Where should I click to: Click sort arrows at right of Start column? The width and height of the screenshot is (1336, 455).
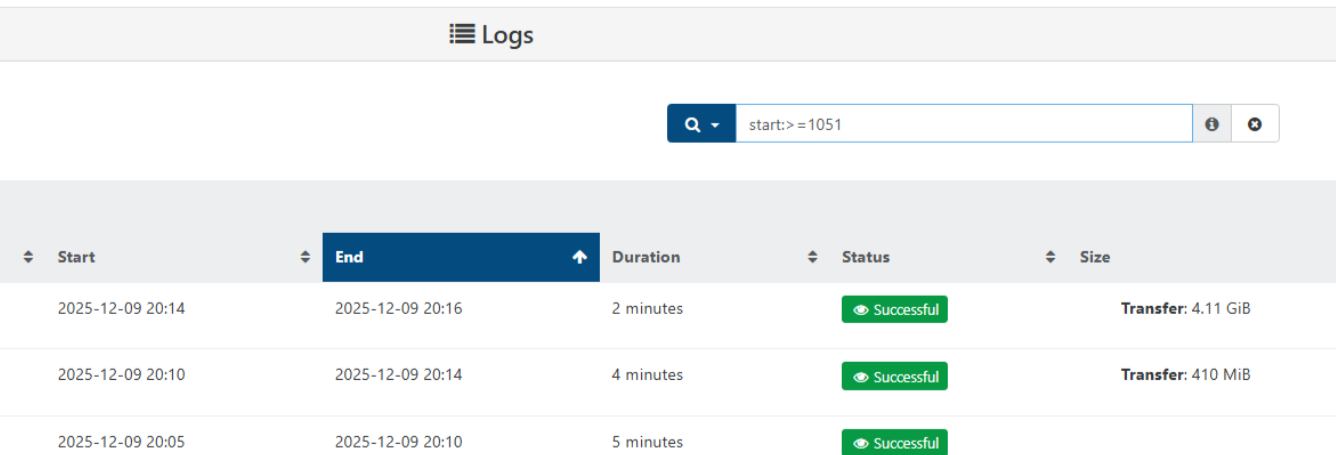[x=305, y=257]
